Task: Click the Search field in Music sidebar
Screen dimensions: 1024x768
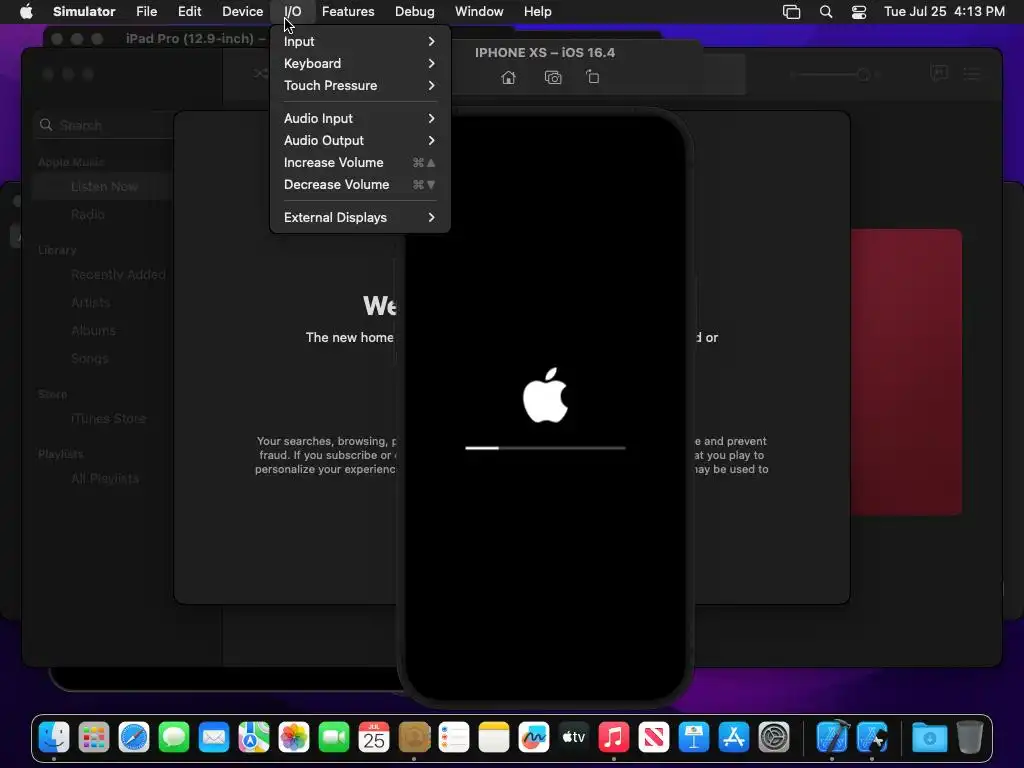Action: coord(104,125)
